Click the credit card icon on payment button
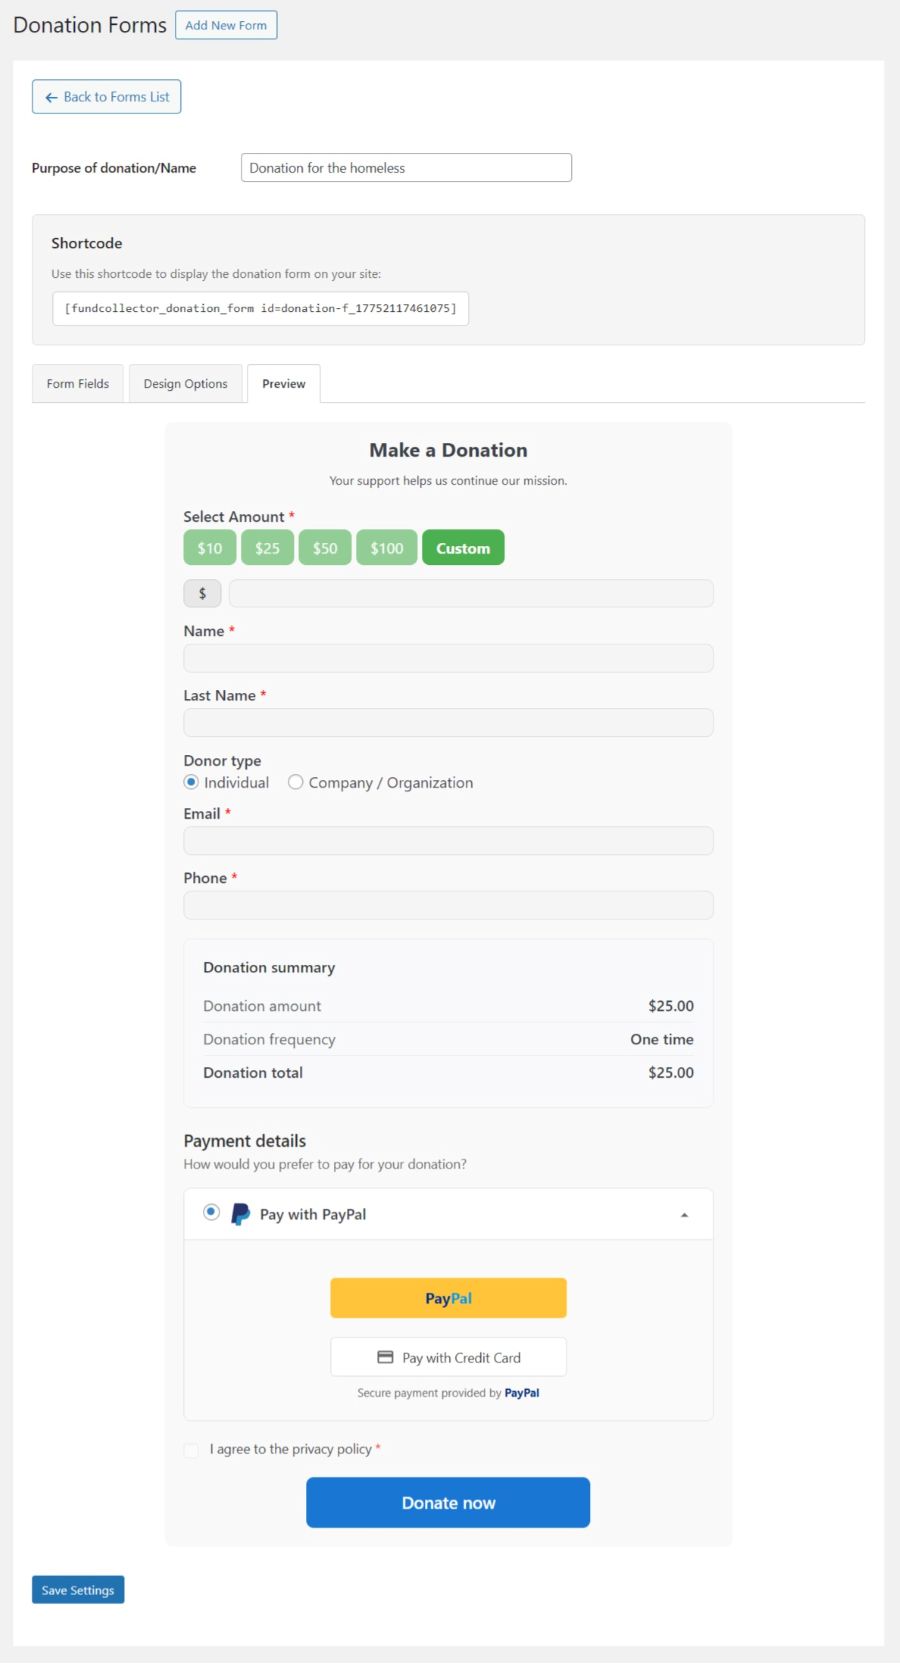The height and width of the screenshot is (1664, 900). 386,1357
